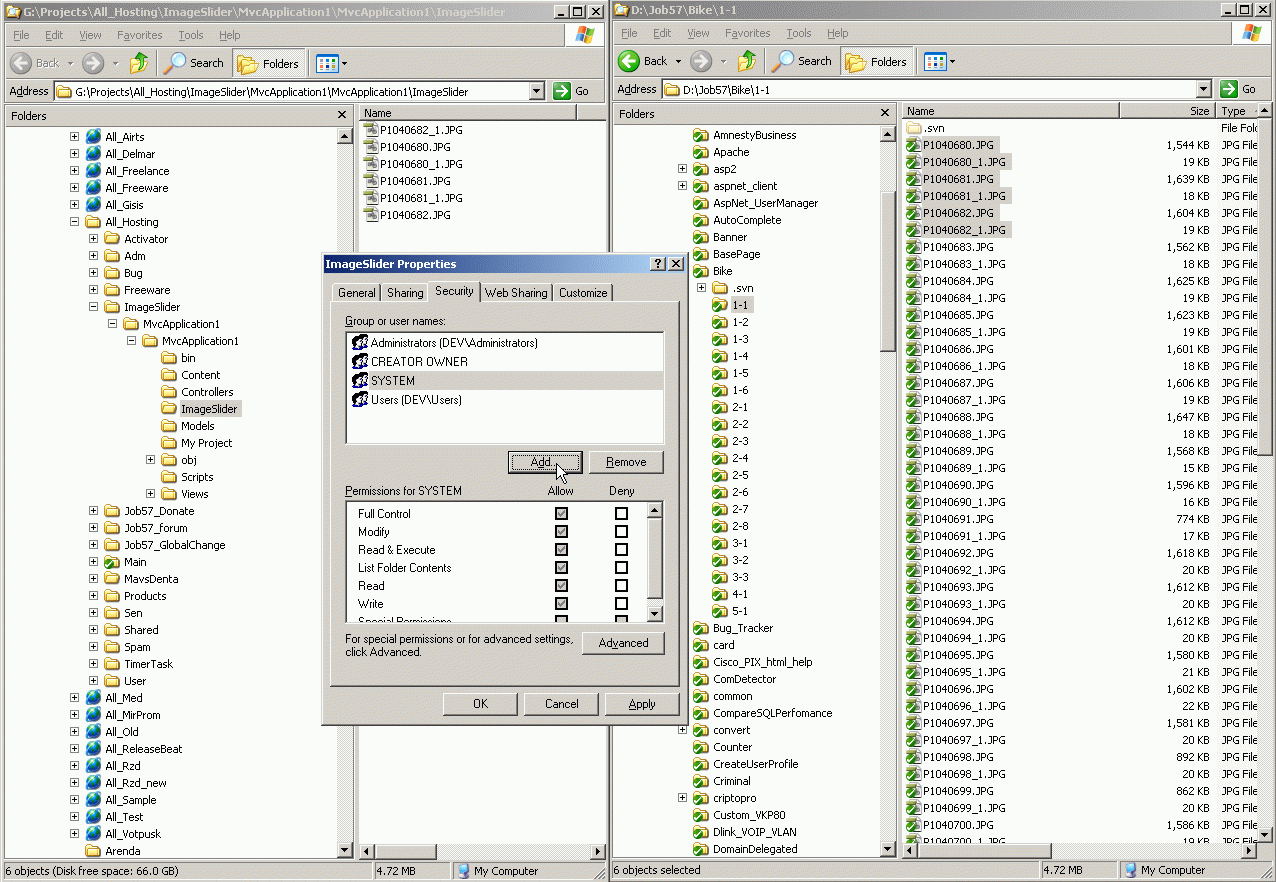1276x882 pixels.
Task: Open the Favorites menu in left window
Action: click(139, 35)
